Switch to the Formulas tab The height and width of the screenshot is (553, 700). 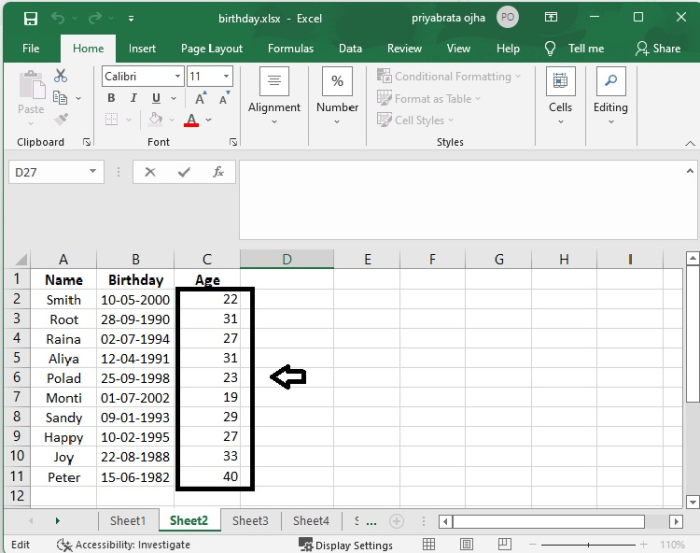click(x=291, y=48)
